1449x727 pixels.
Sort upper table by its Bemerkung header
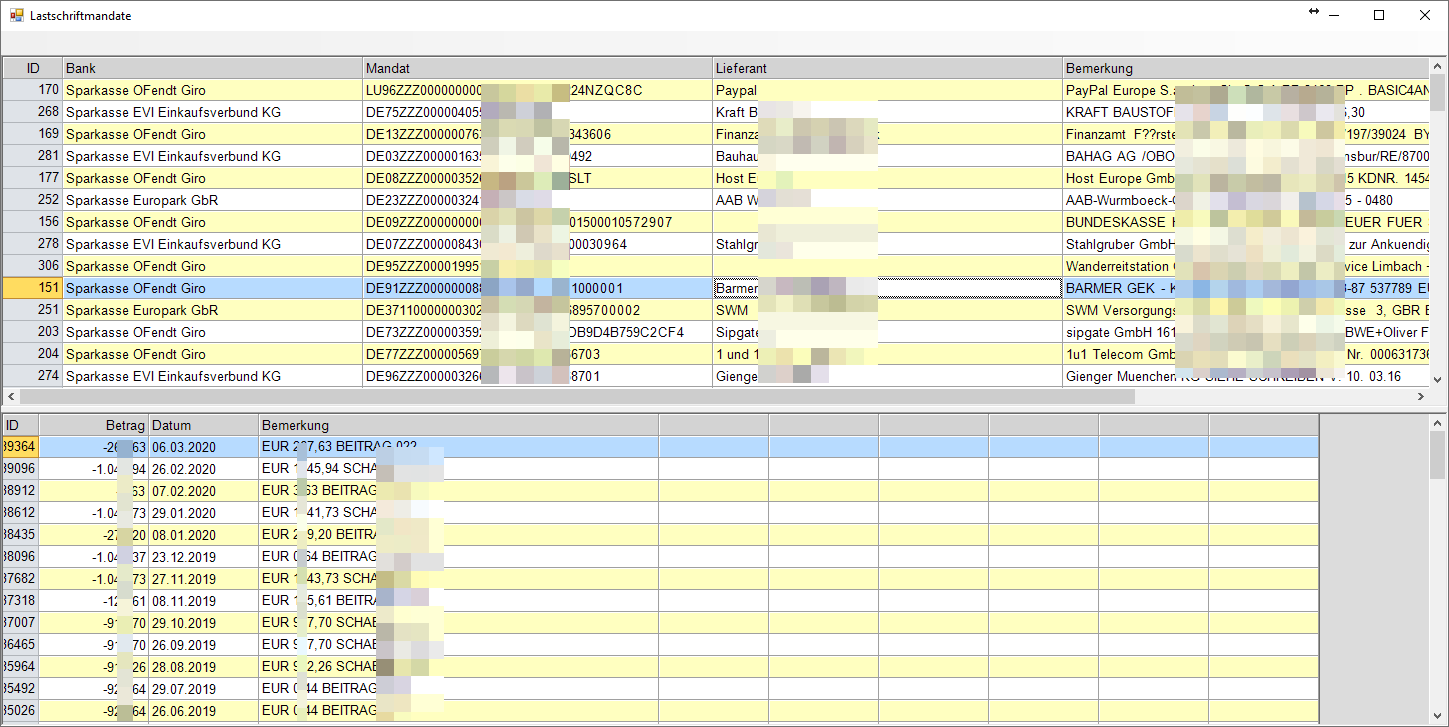click(x=1246, y=68)
